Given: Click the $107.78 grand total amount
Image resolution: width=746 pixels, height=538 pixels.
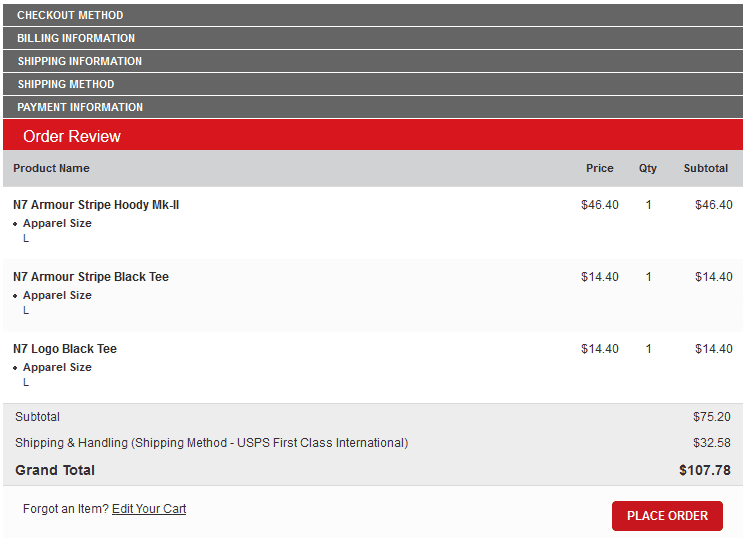Looking at the screenshot, I should [x=705, y=470].
